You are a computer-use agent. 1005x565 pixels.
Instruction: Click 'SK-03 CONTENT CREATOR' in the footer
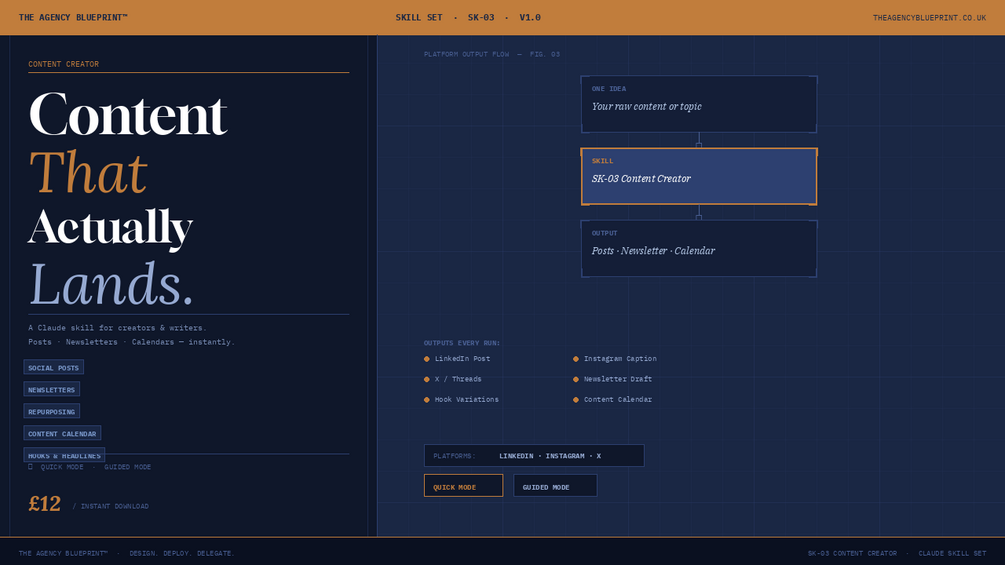tap(852, 553)
